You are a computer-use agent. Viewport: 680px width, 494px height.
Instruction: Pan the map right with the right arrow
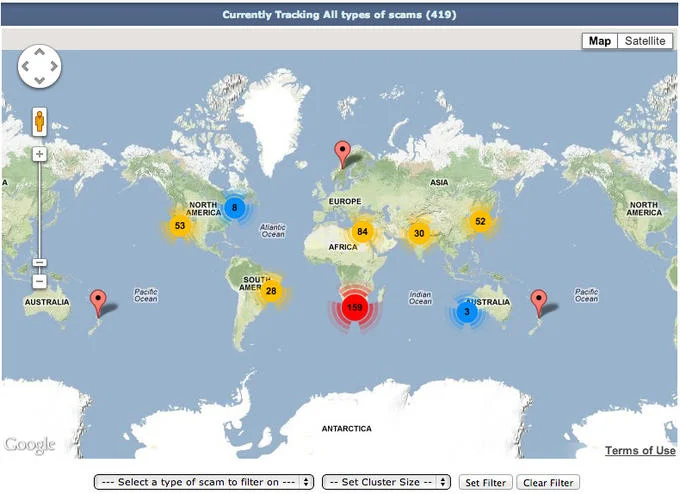click(54, 66)
